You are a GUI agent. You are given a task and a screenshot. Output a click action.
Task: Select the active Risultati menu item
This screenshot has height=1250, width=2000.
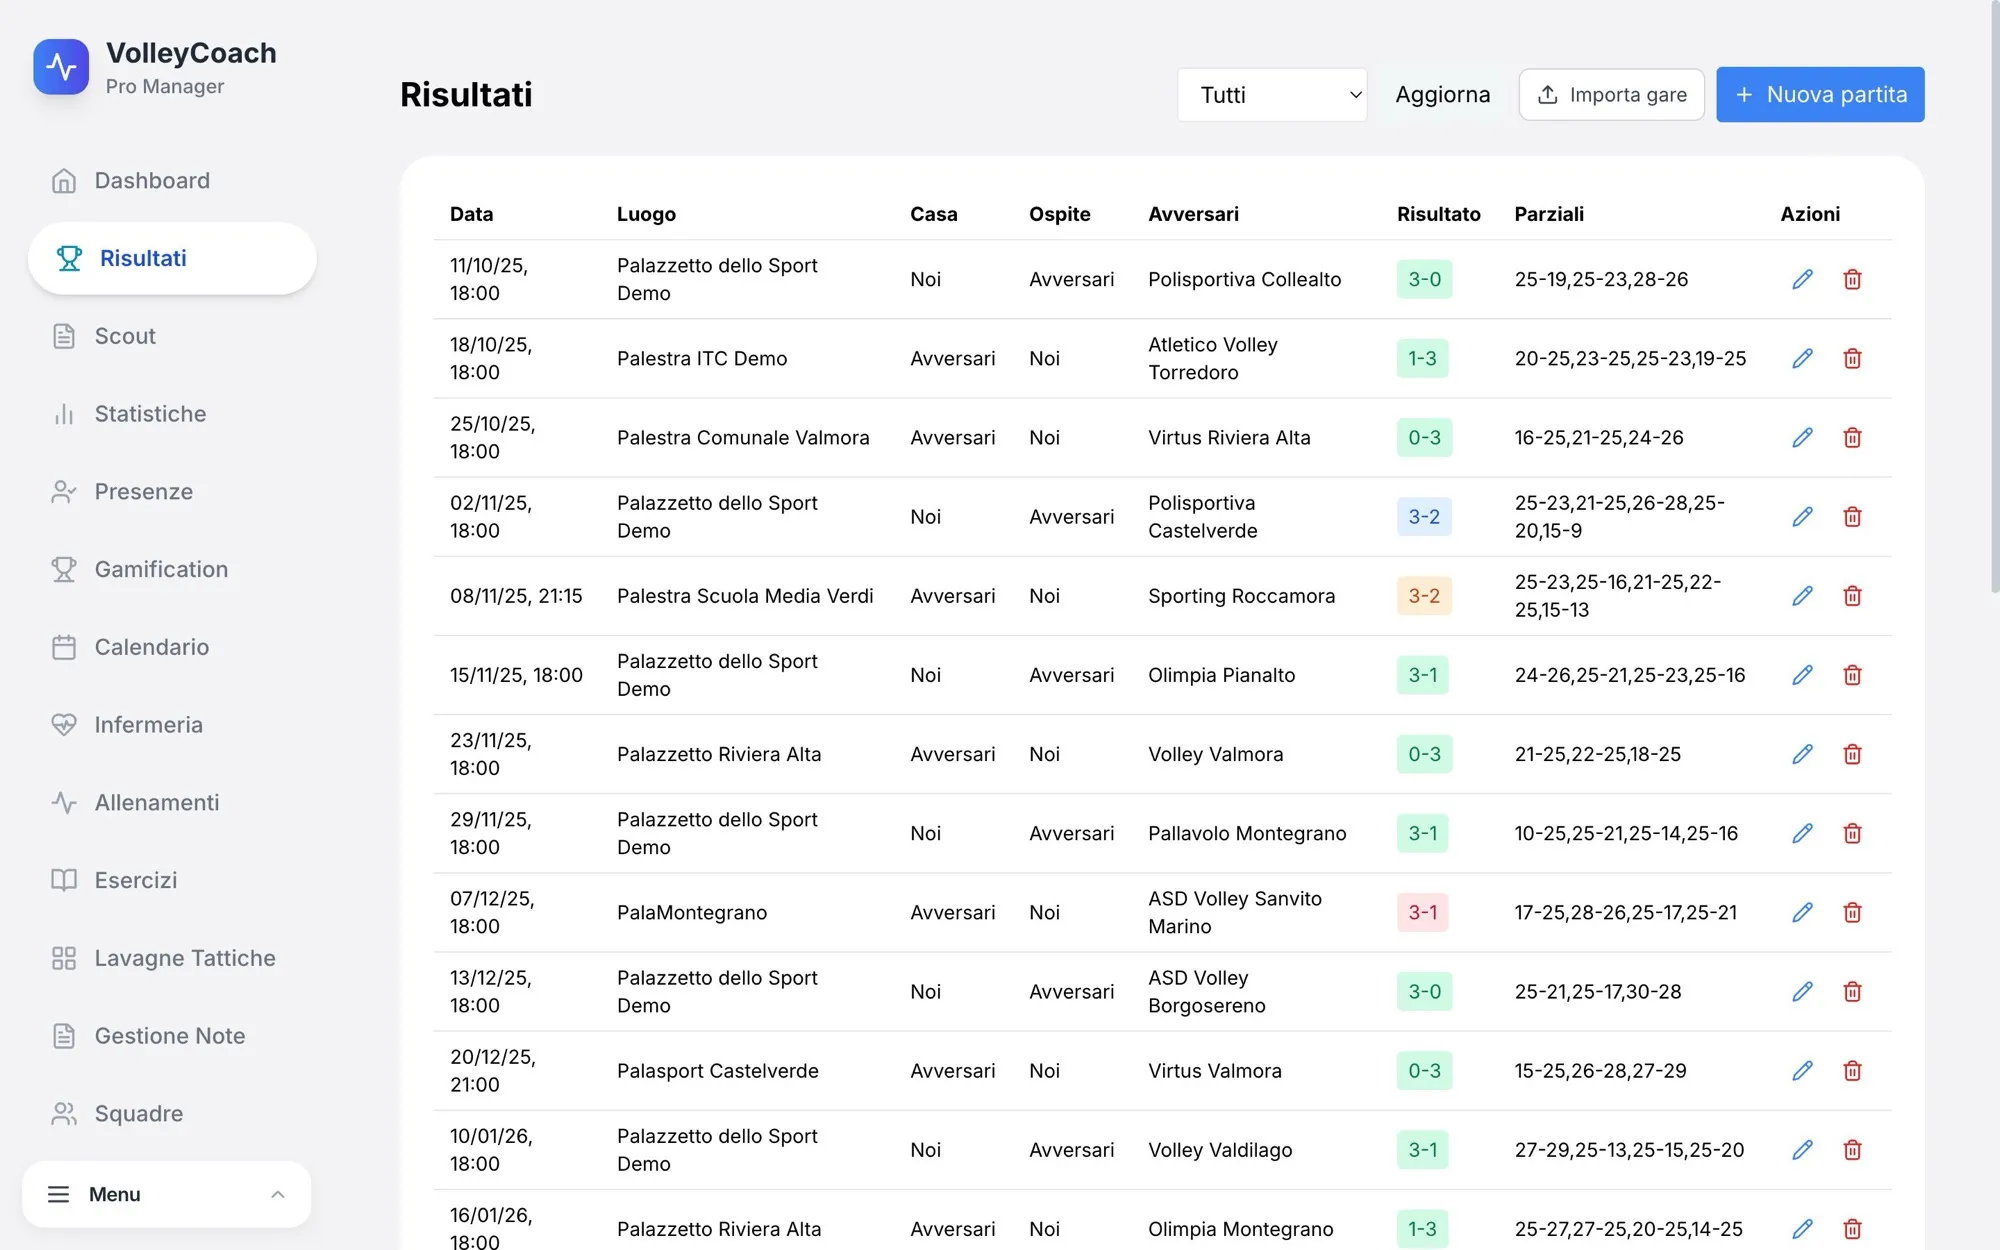(x=172, y=258)
